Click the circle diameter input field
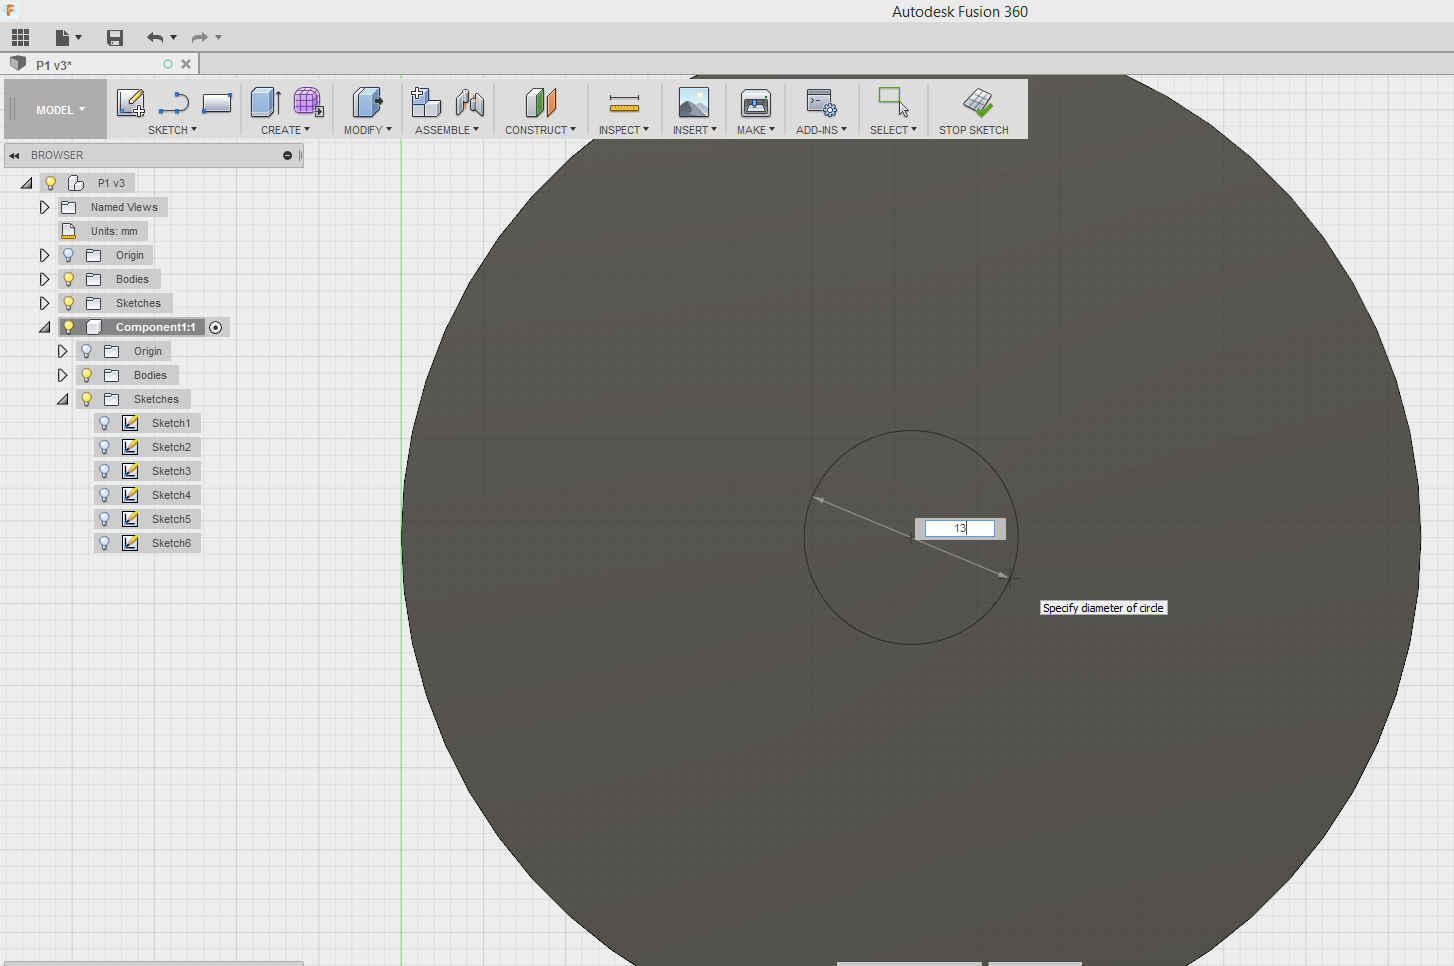 pos(959,528)
